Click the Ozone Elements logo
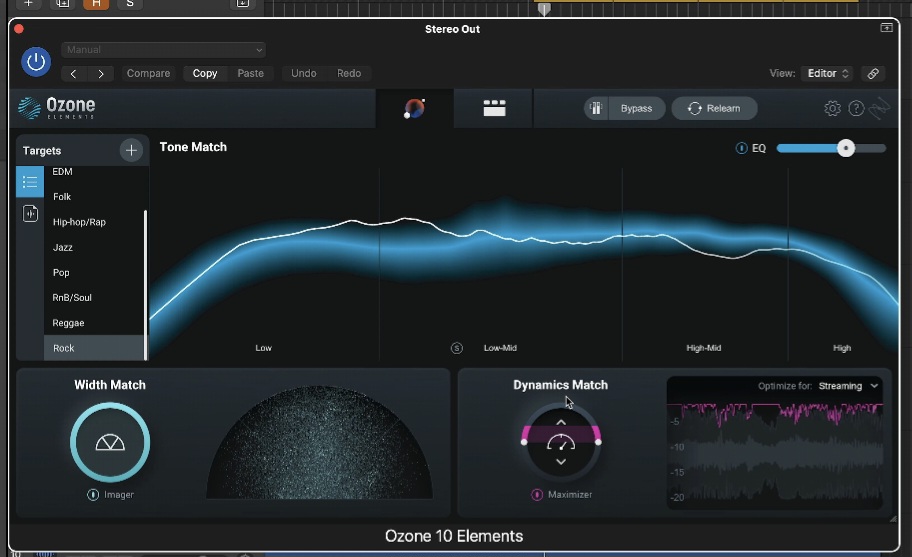This screenshot has width=912, height=557. [x=56, y=108]
